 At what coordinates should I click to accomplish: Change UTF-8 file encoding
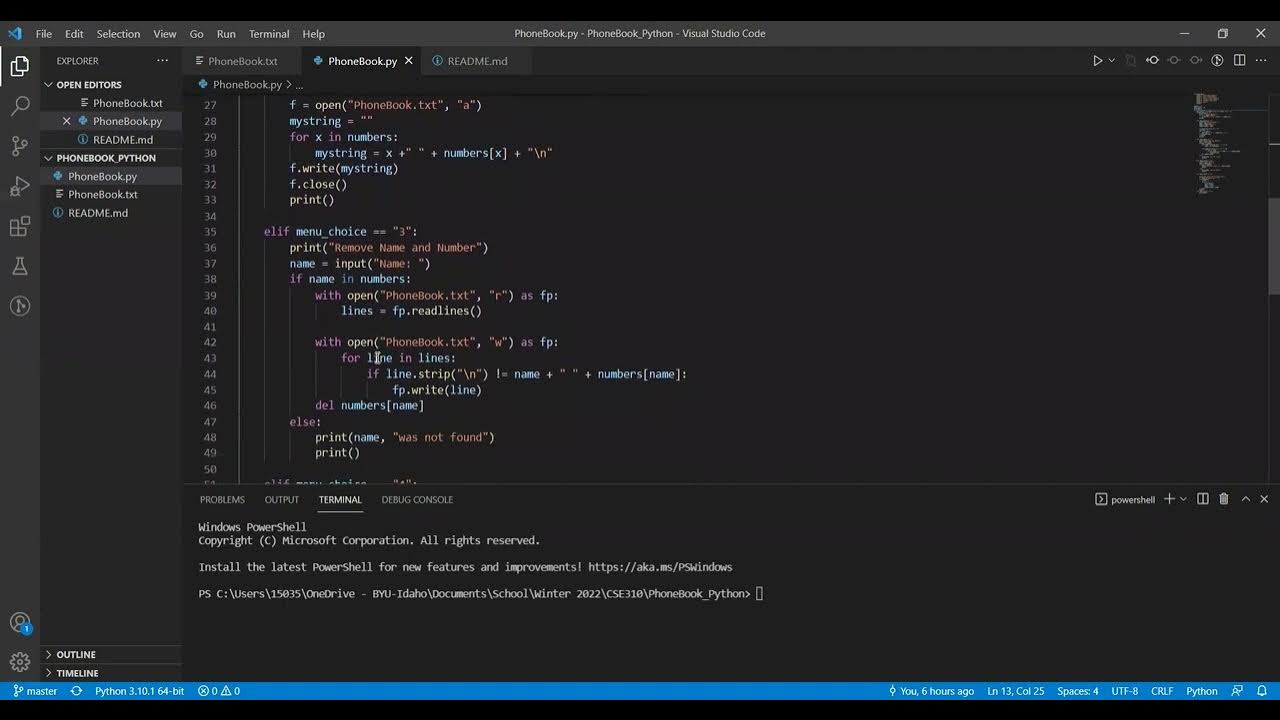pos(1125,691)
